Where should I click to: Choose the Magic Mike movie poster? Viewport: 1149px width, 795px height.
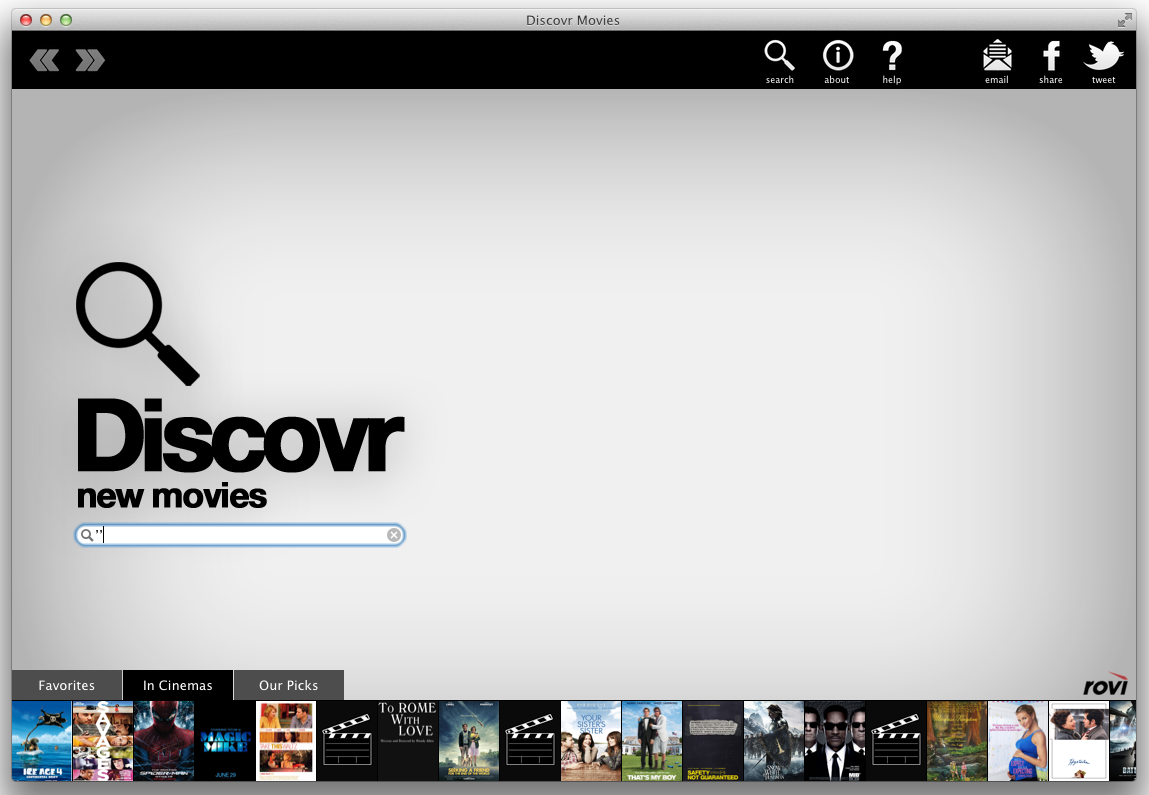[x=225, y=741]
